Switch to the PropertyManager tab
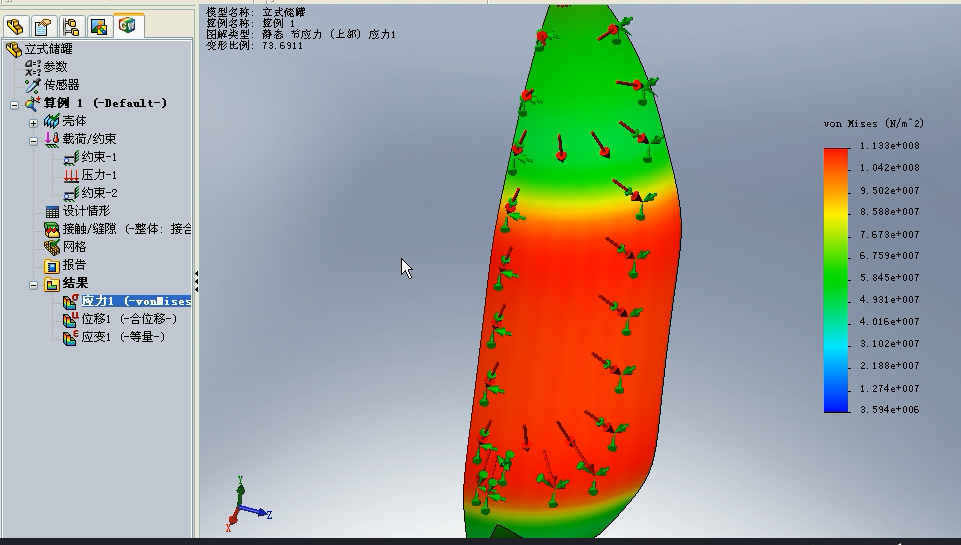961x545 pixels. tap(43, 26)
